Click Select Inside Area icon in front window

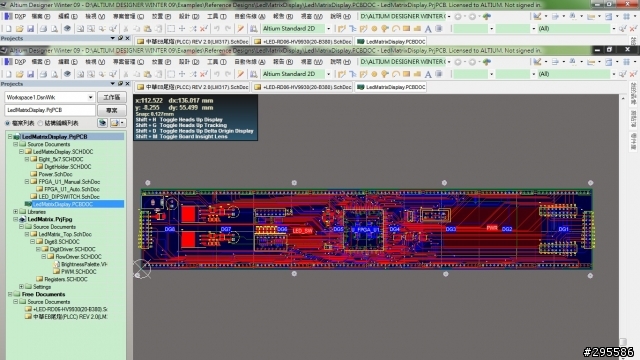coord(171,74)
